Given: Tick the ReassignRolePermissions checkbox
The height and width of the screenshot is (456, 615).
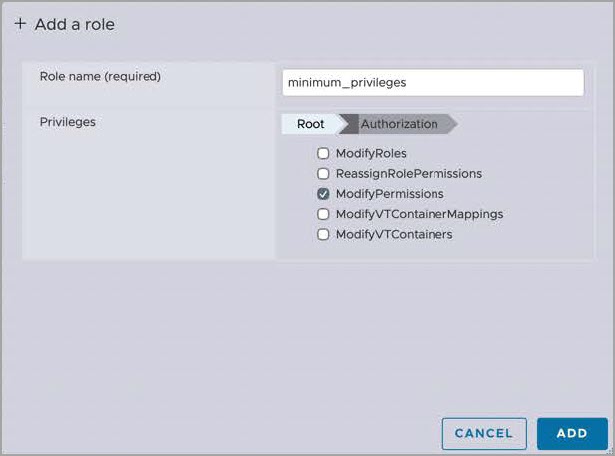Looking at the screenshot, I should click(323, 174).
